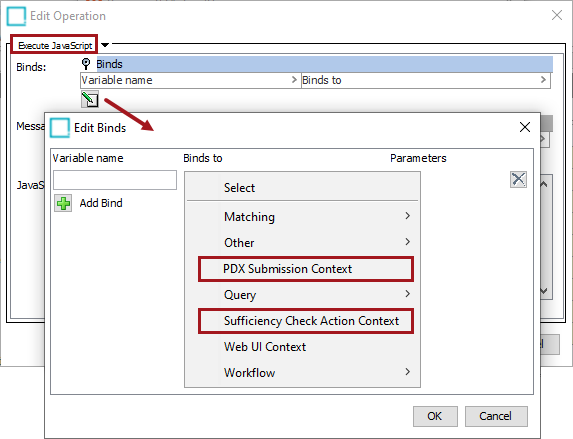
Task: Close the Edit Operation window
Action: tap(557, 15)
